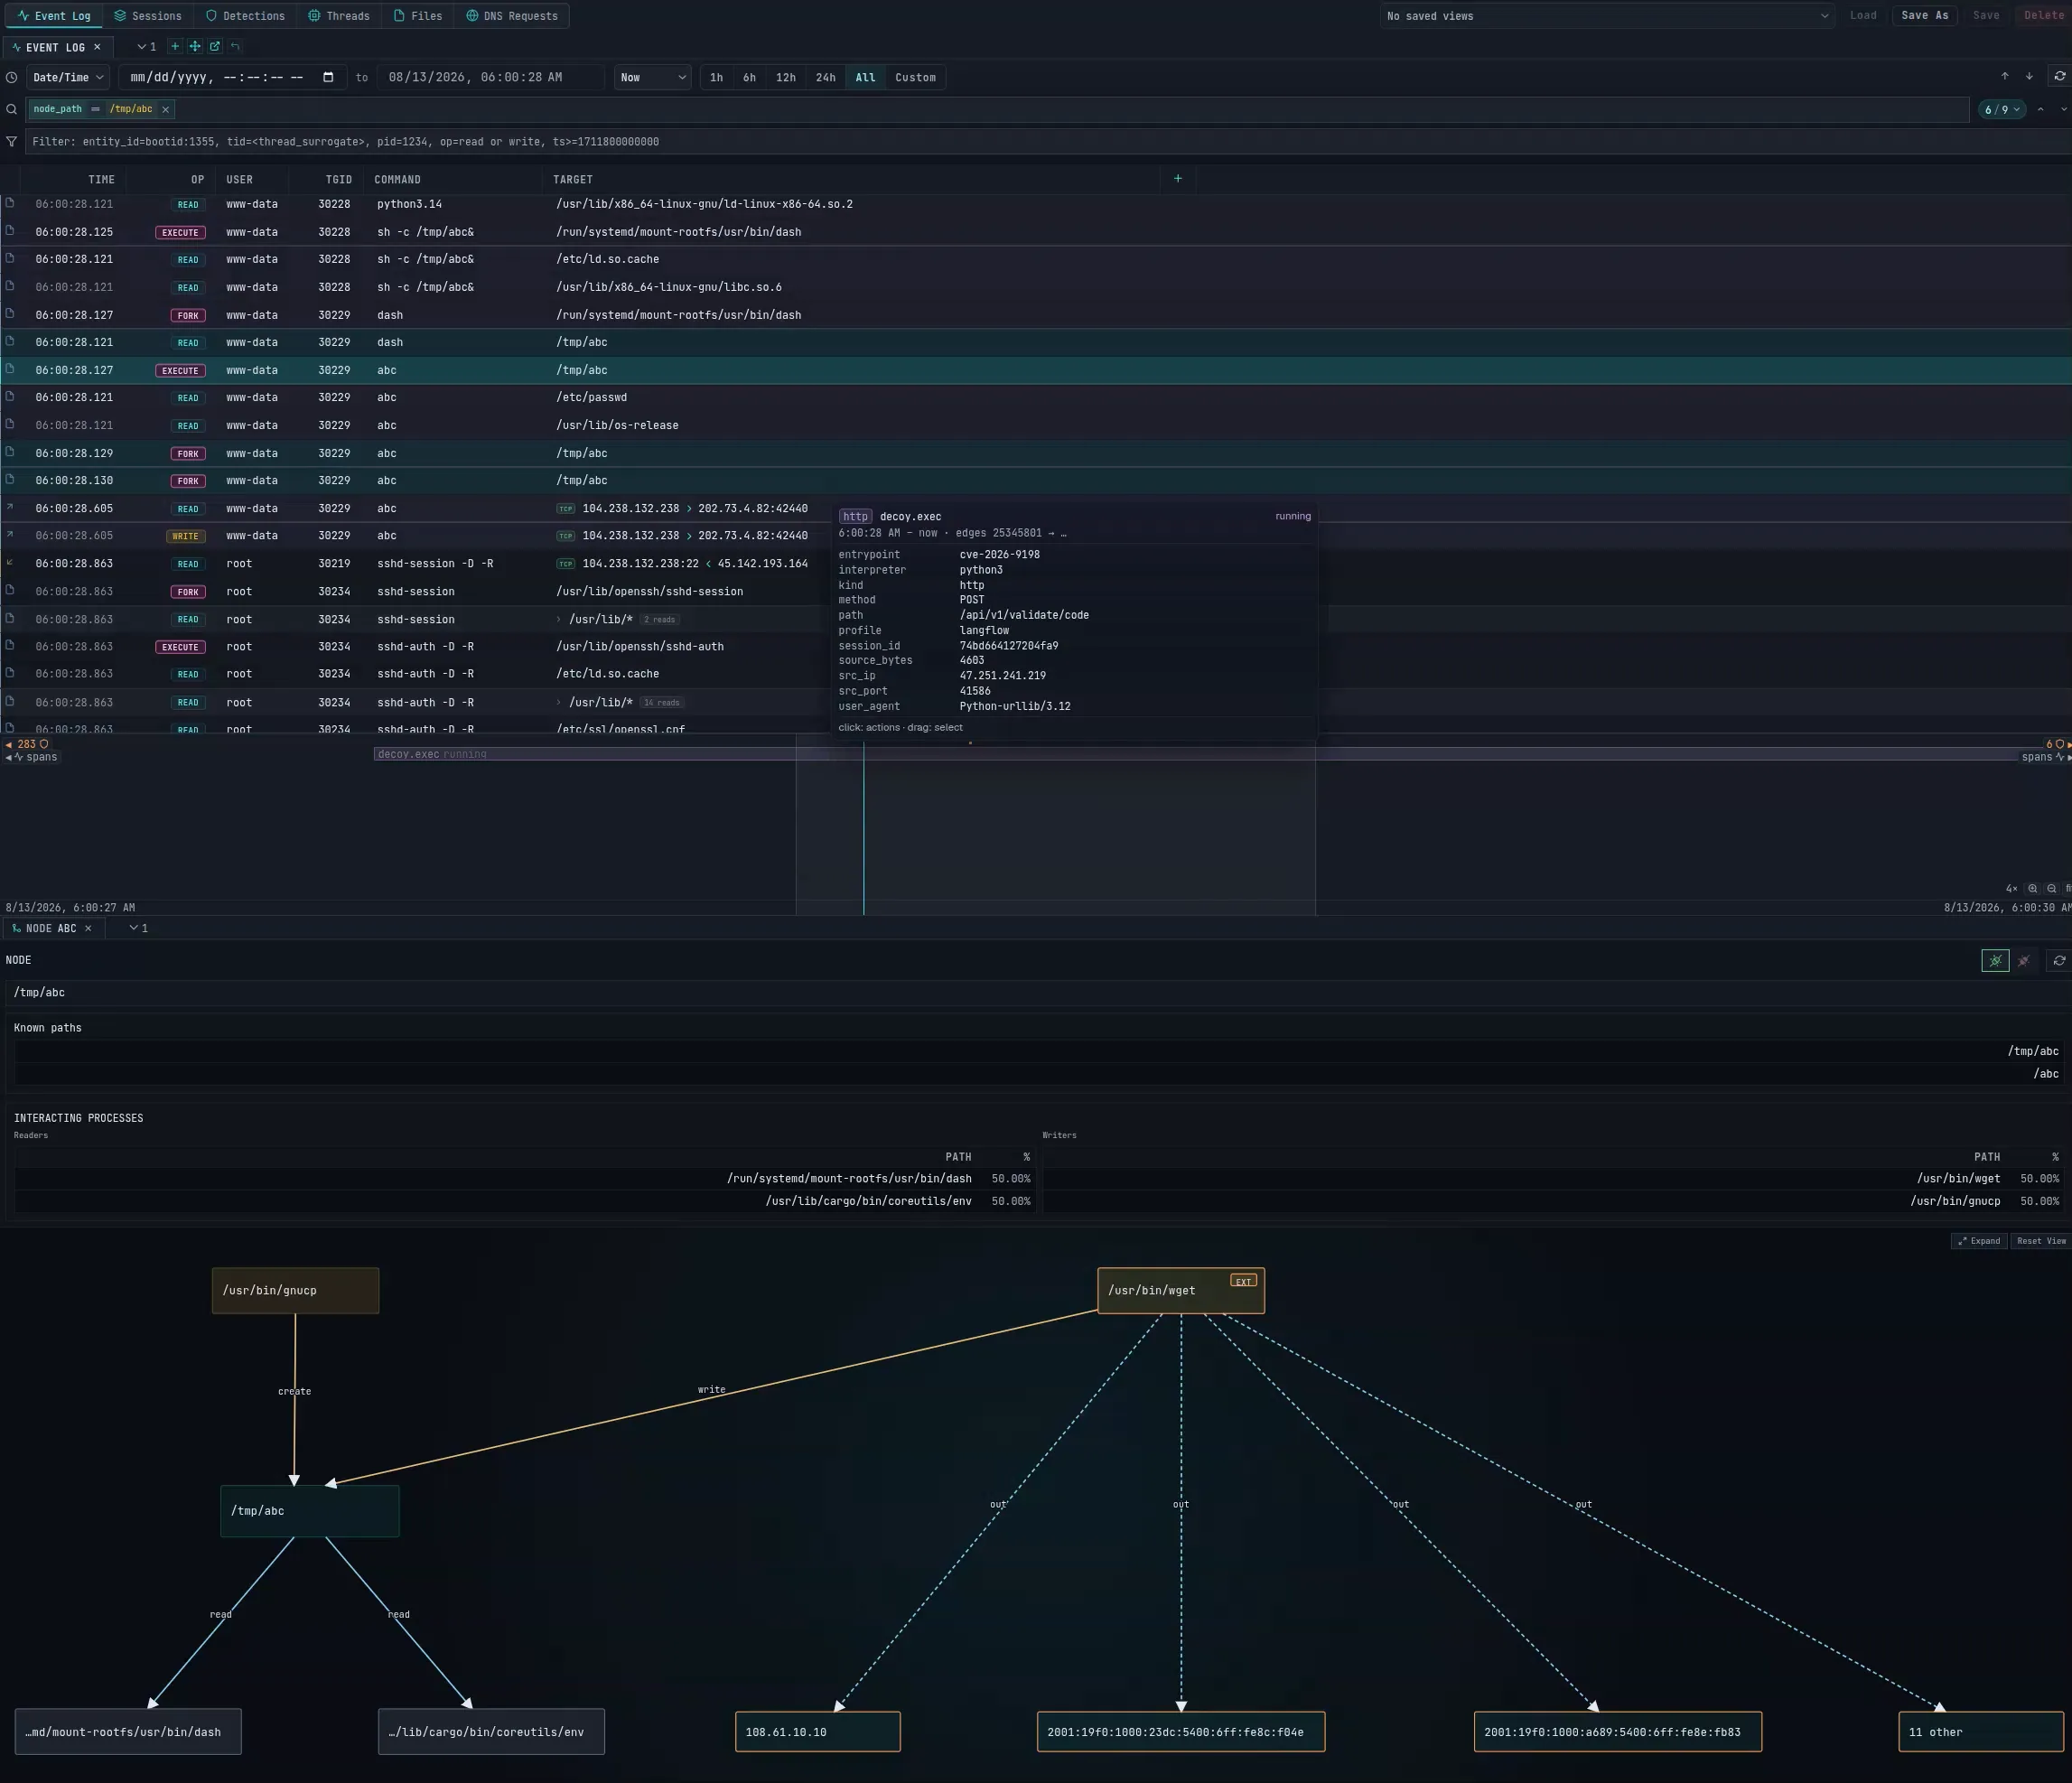This screenshot has height=1783, width=2072.
Task: Click outbound arrow icon on abc WRITE row
Action: coord(10,535)
